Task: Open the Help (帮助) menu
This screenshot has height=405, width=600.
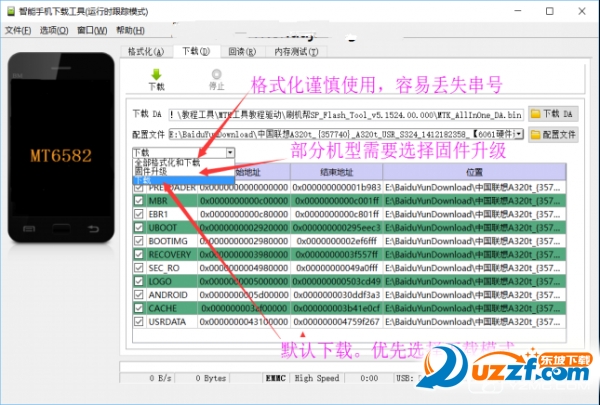Action: click(x=130, y=30)
